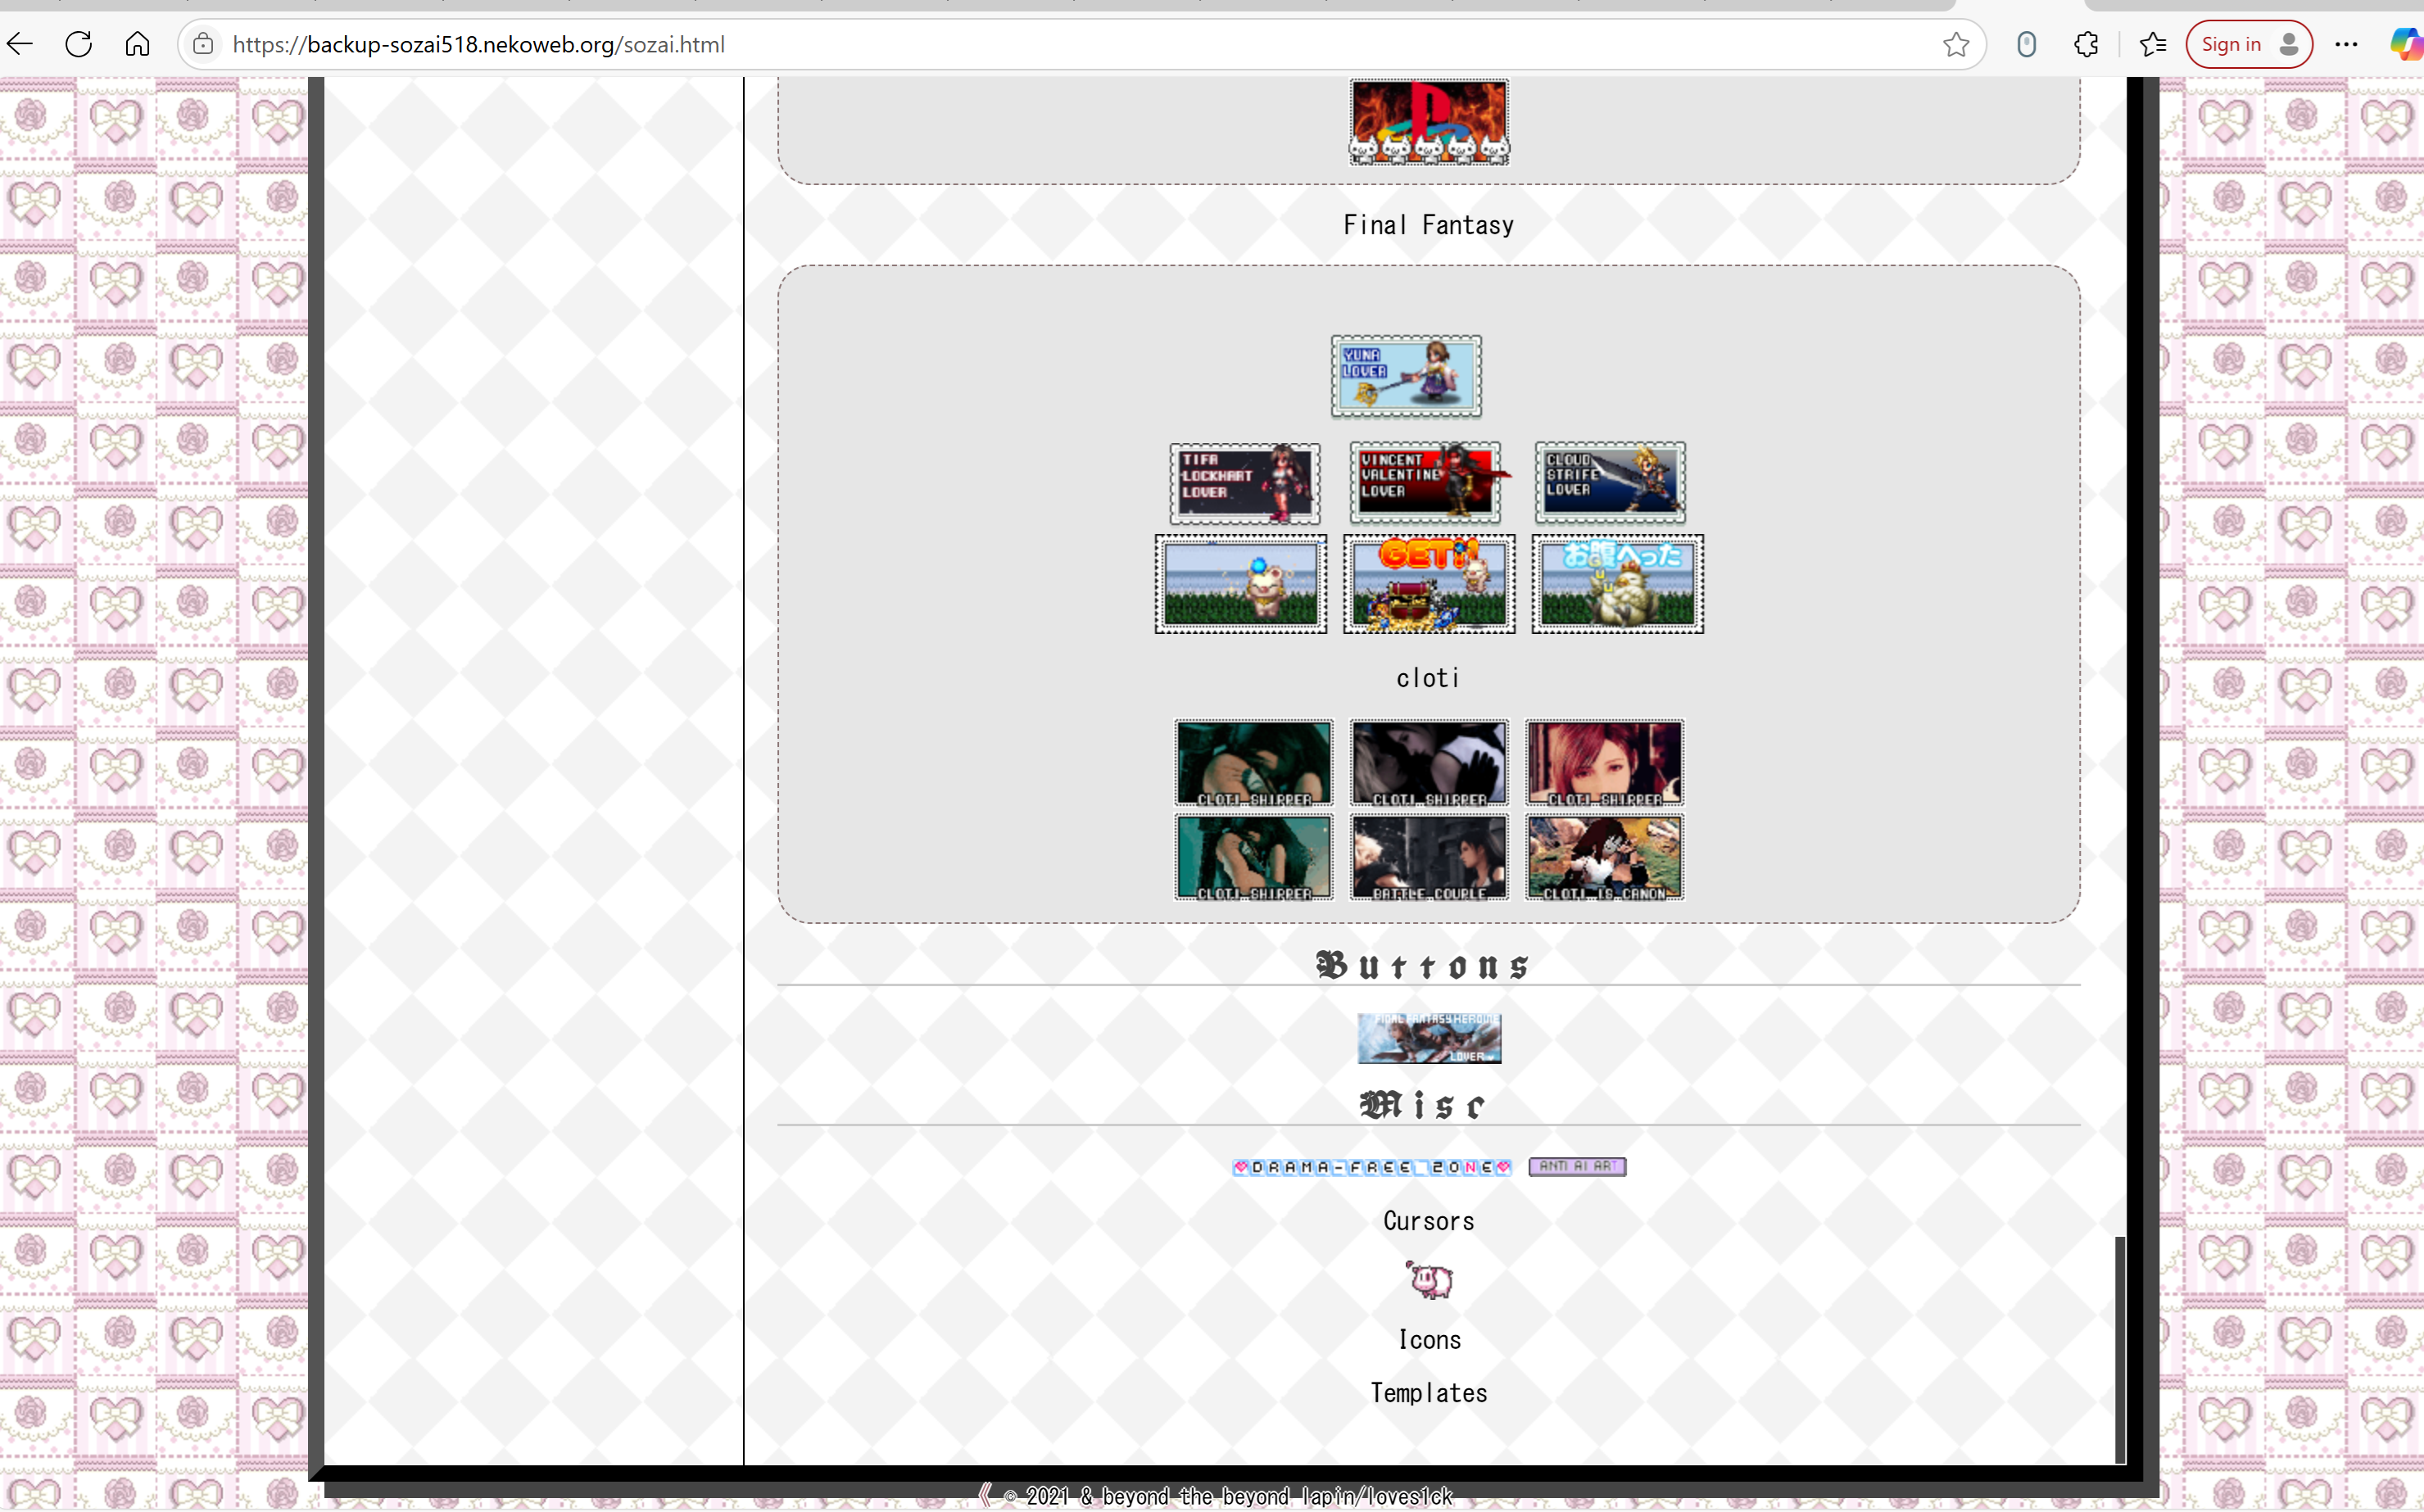Image resolution: width=2424 pixels, height=1512 pixels.
Task: Click the Final Fantasy section heading
Action: [1429, 225]
